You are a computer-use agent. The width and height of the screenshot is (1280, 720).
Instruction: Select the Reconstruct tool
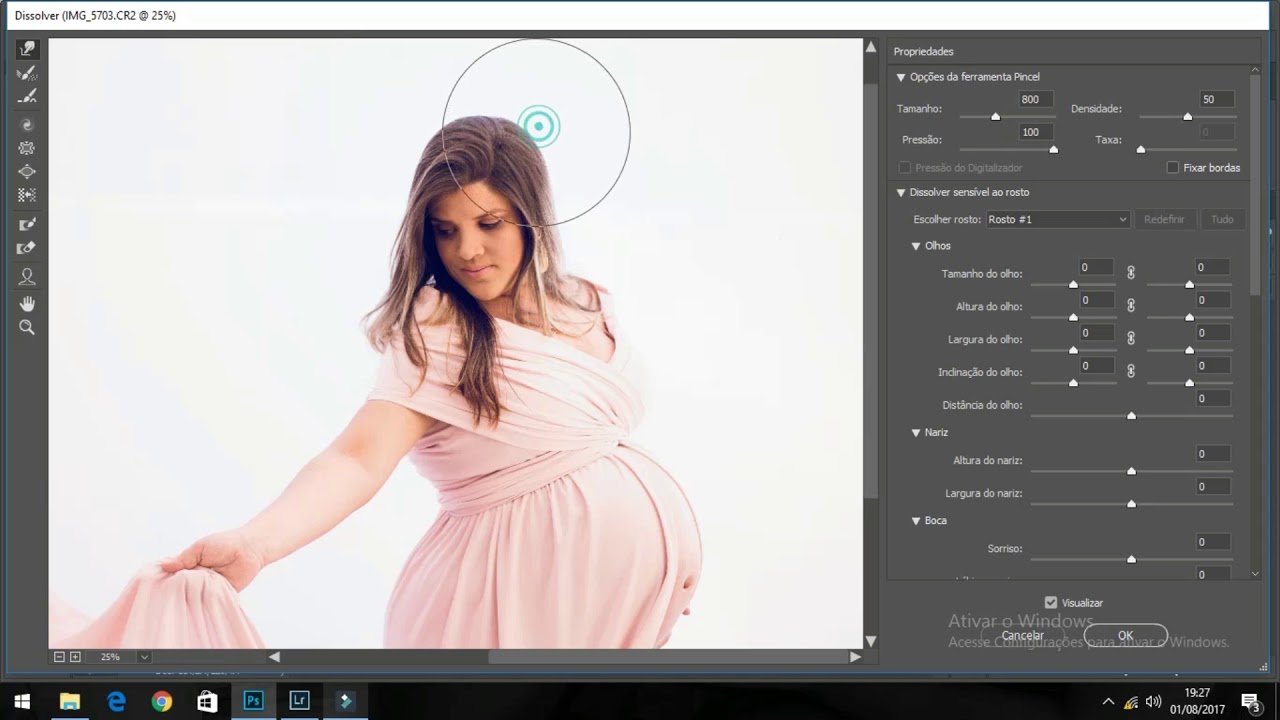click(x=27, y=73)
